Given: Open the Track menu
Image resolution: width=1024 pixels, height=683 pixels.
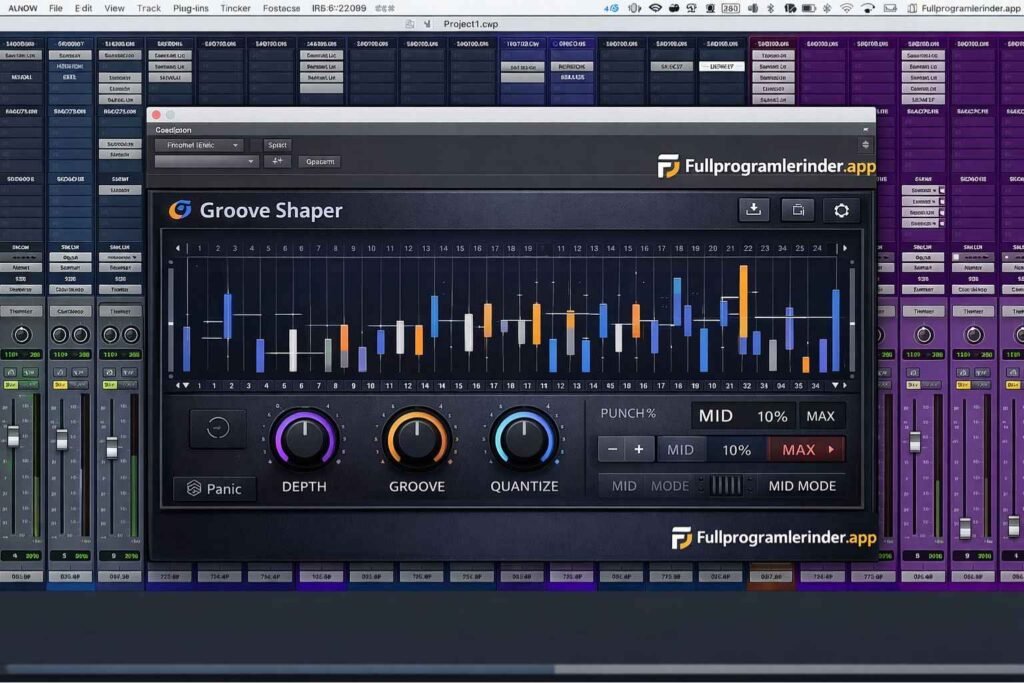Looking at the screenshot, I should [147, 7].
